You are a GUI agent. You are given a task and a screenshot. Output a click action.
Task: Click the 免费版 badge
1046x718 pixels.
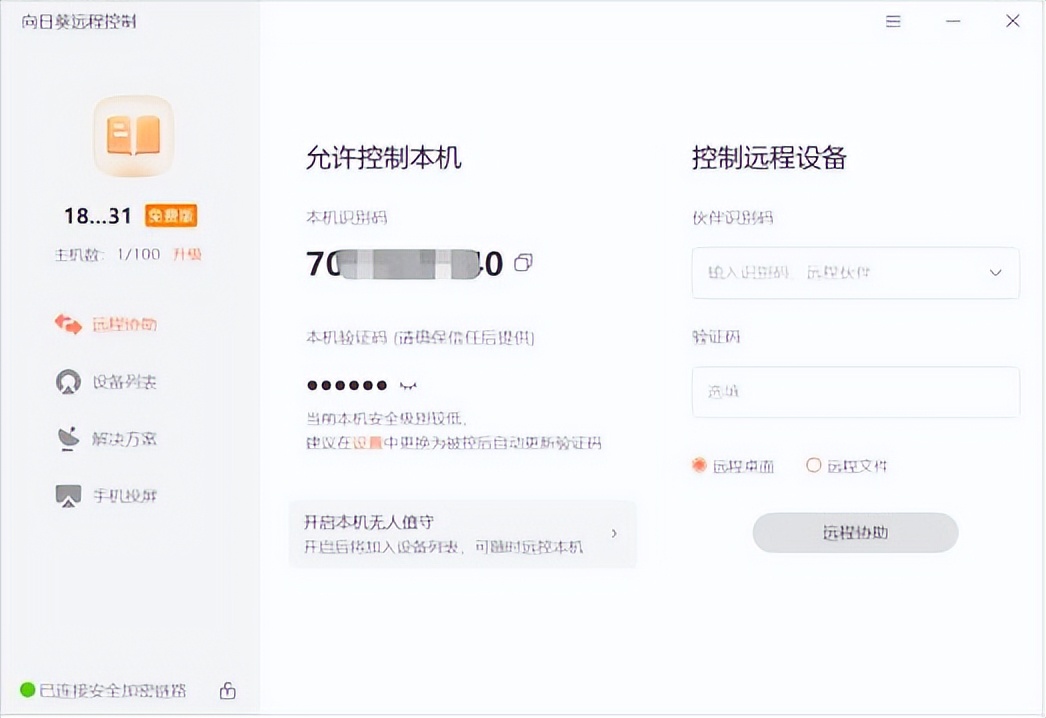coord(171,215)
